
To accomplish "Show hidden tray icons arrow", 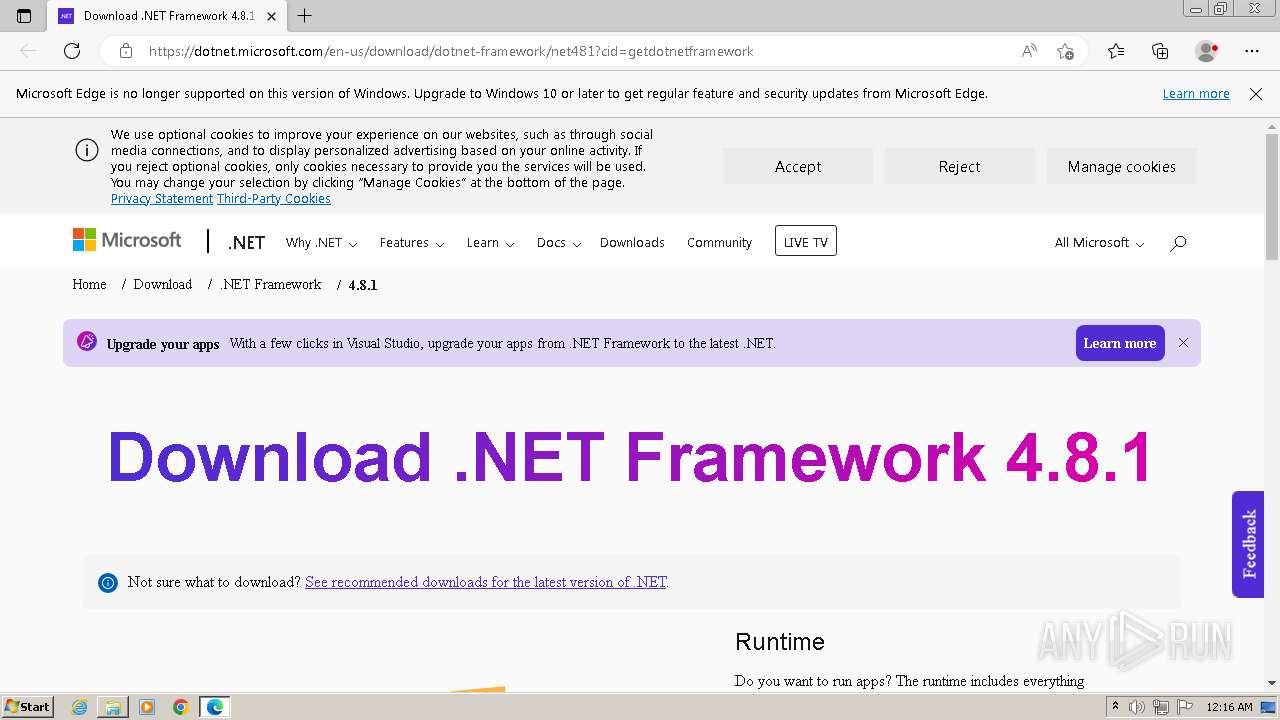I will (x=1116, y=707).
